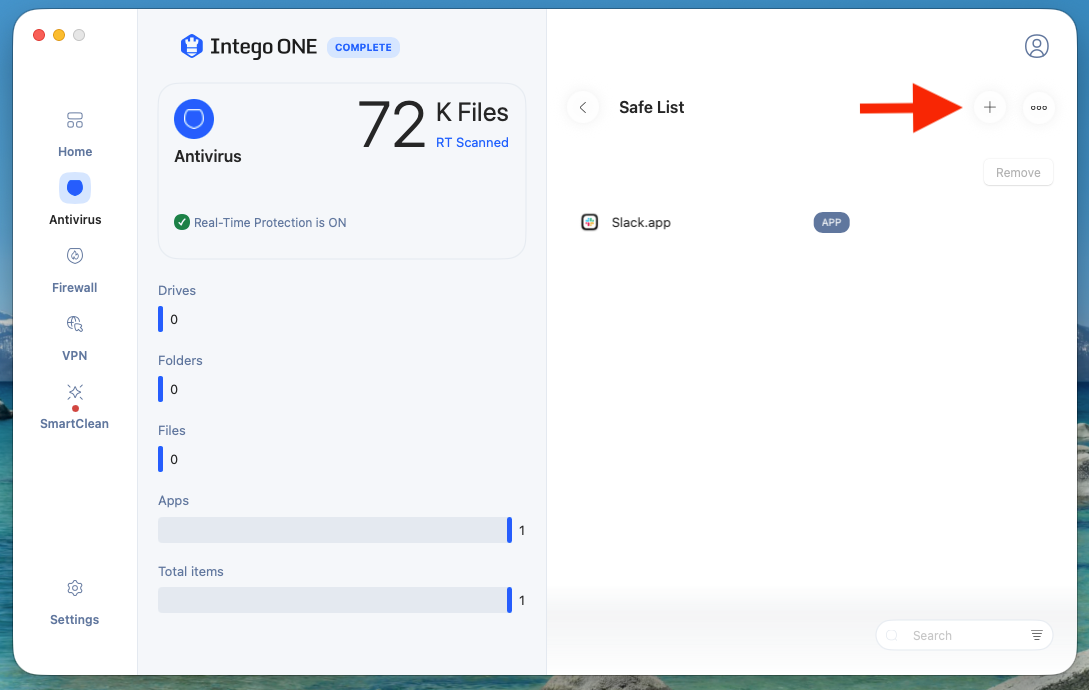Click the Antivirus card title
This screenshot has width=1089, height=690.
[x=208, y=156]
